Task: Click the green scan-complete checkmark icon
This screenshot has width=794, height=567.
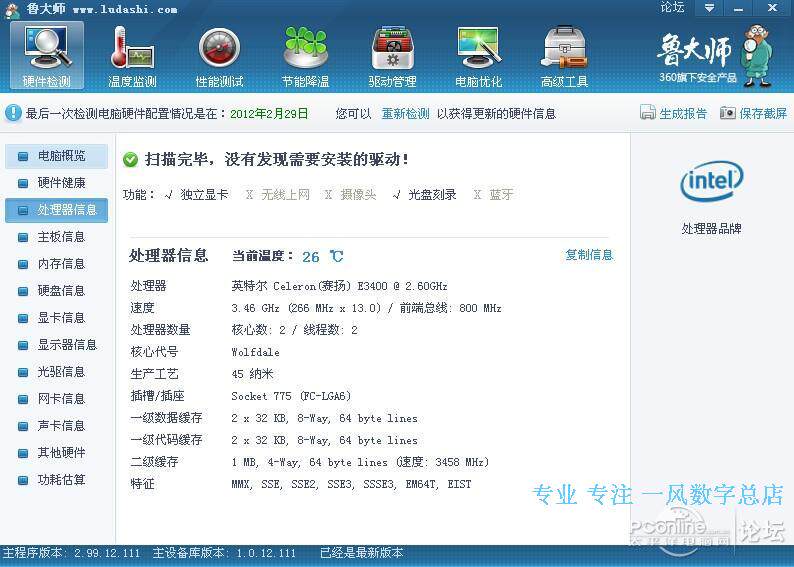Action: [x=130, y=160]
